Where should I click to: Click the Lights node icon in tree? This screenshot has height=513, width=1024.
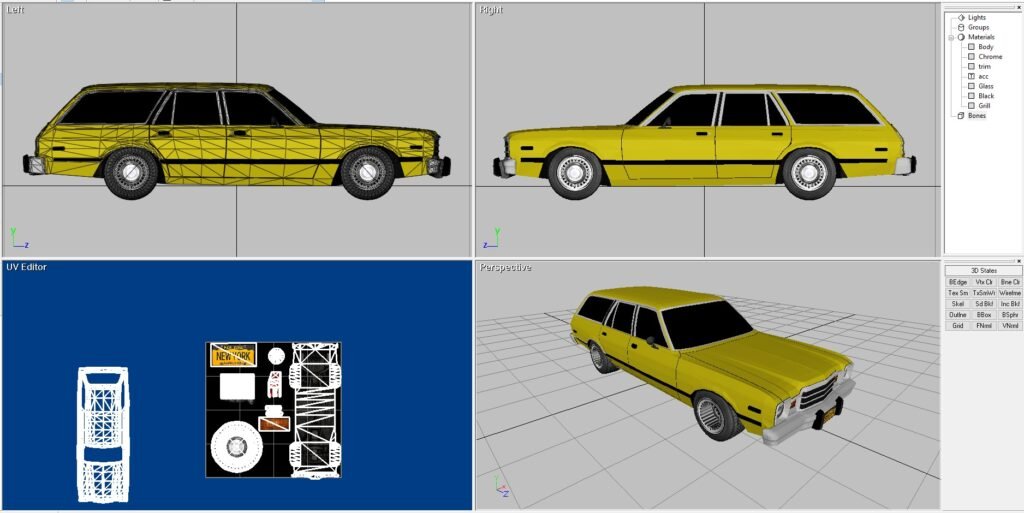tap(961, 17)
